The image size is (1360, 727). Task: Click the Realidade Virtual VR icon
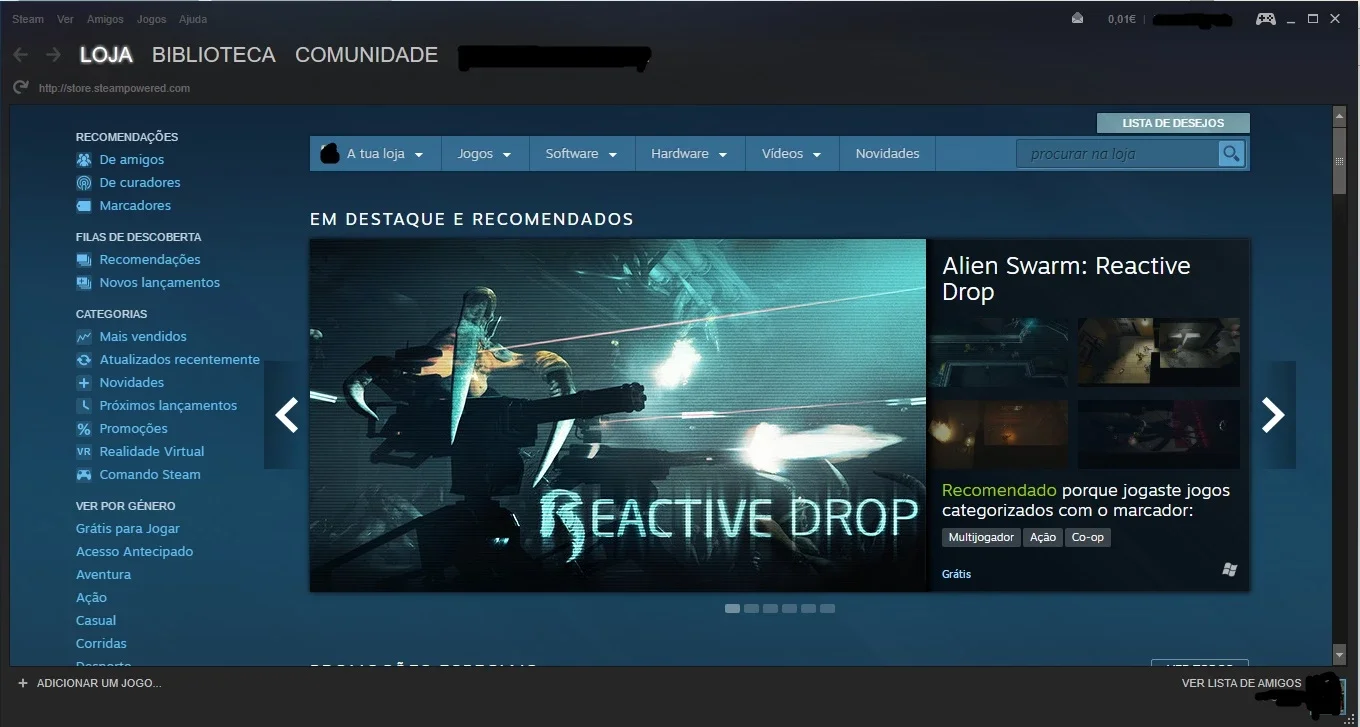point(84,452)
